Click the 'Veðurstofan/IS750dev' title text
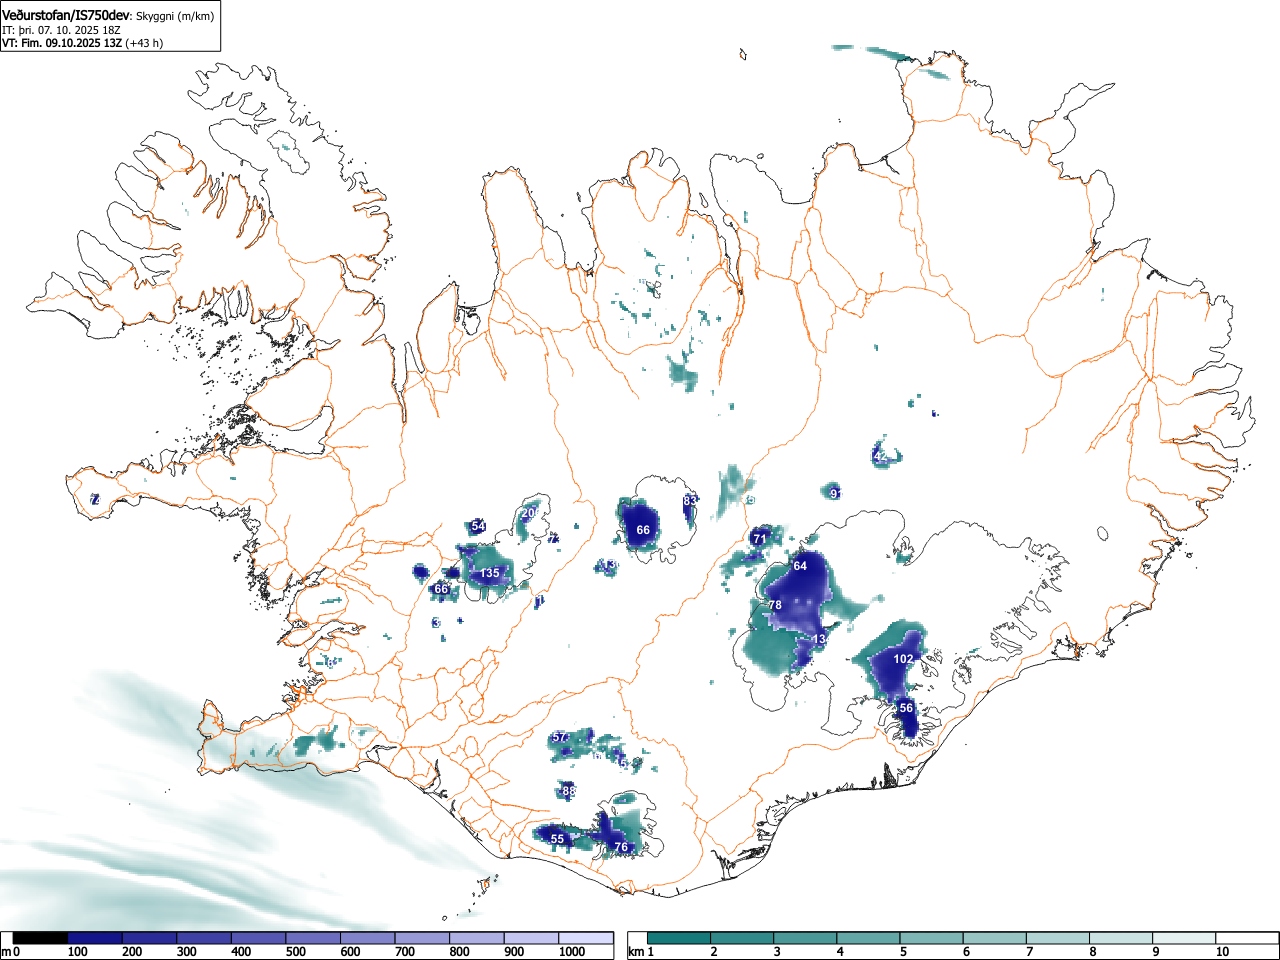Screen dimensions: 1280x960 pyautogui.click(x=67, y=15)
